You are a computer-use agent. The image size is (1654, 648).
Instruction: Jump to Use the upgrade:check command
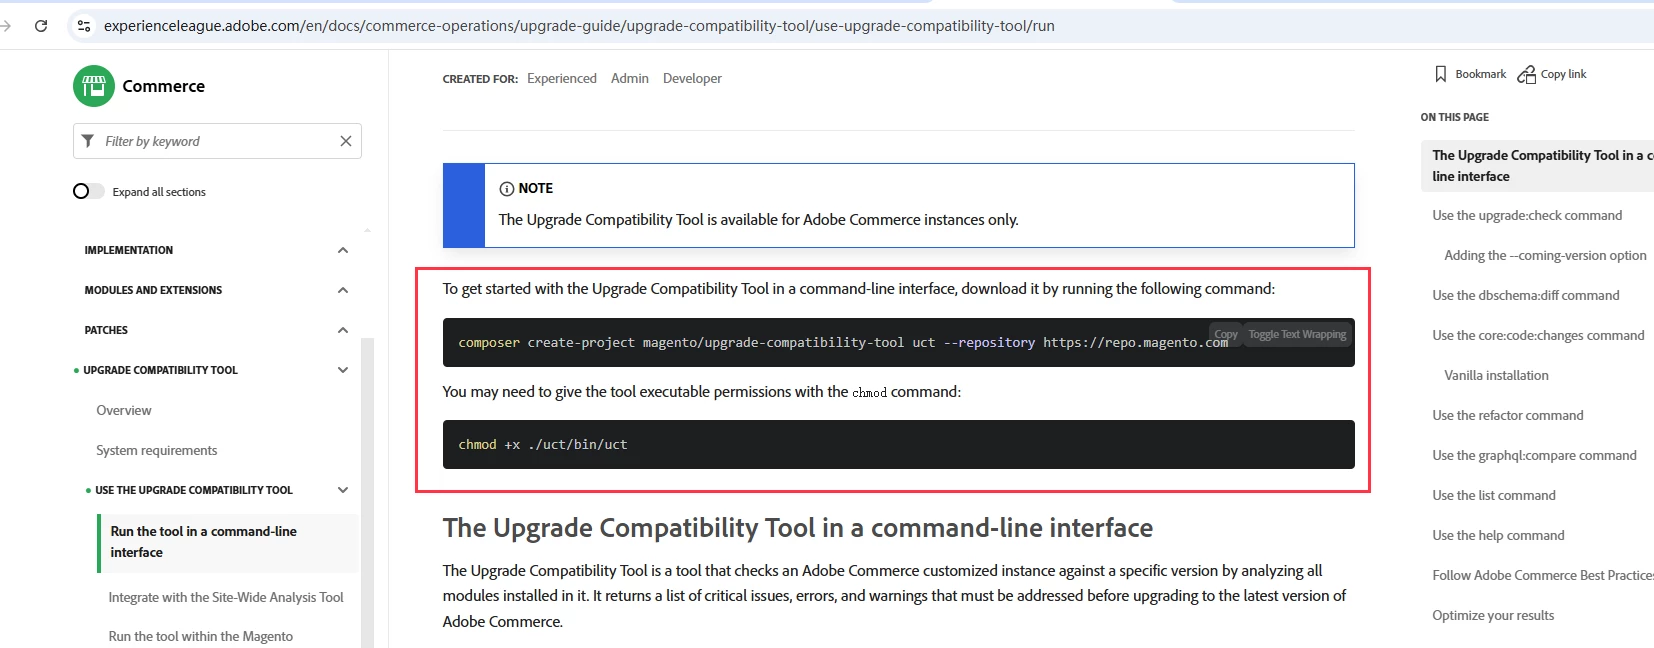tap(1527, 215)
